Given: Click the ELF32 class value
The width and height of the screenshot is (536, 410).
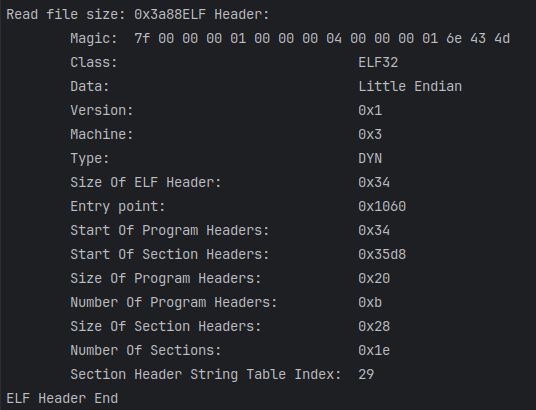Looking at the screenshot, I should 378,63.
